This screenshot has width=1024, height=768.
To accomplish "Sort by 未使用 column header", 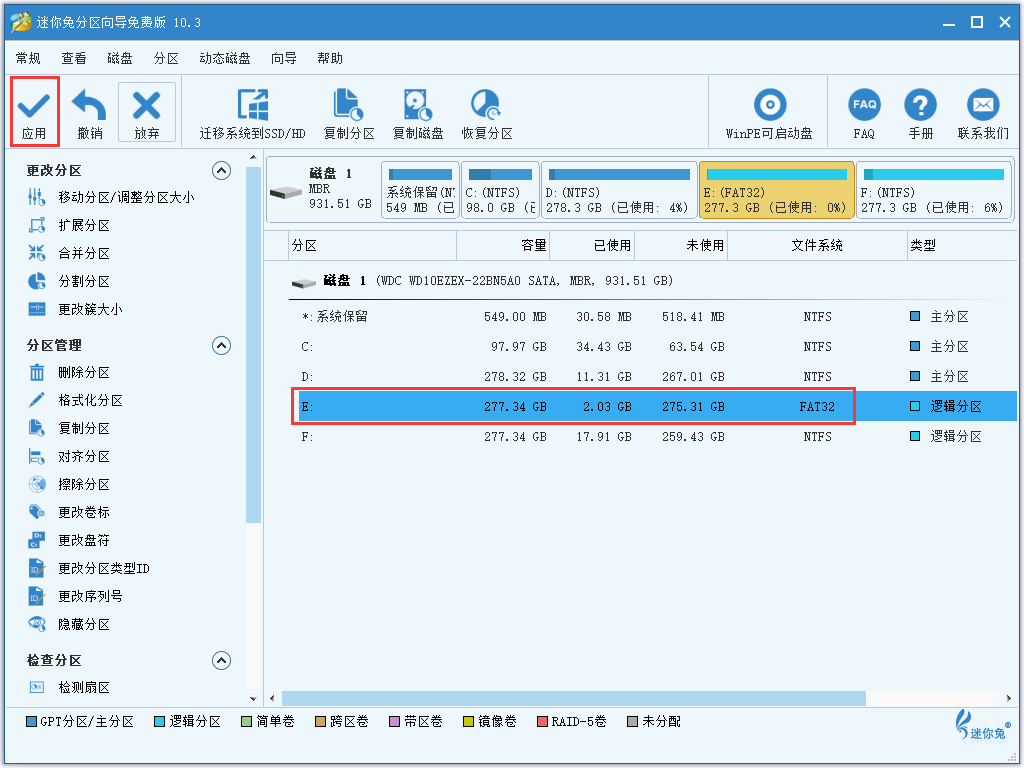I will (x=681, y=246).
